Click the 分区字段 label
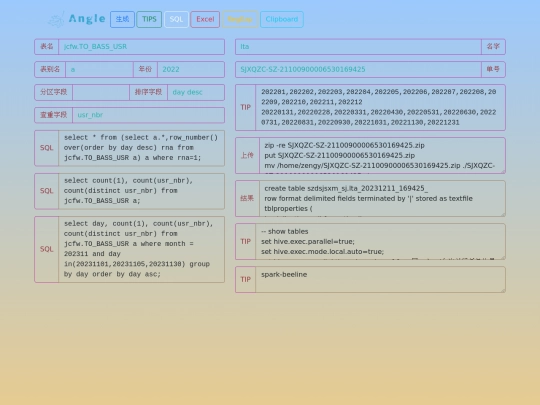The width and height of the screenshot is (540, 405). pyautogui.click(x=53, y=92)
